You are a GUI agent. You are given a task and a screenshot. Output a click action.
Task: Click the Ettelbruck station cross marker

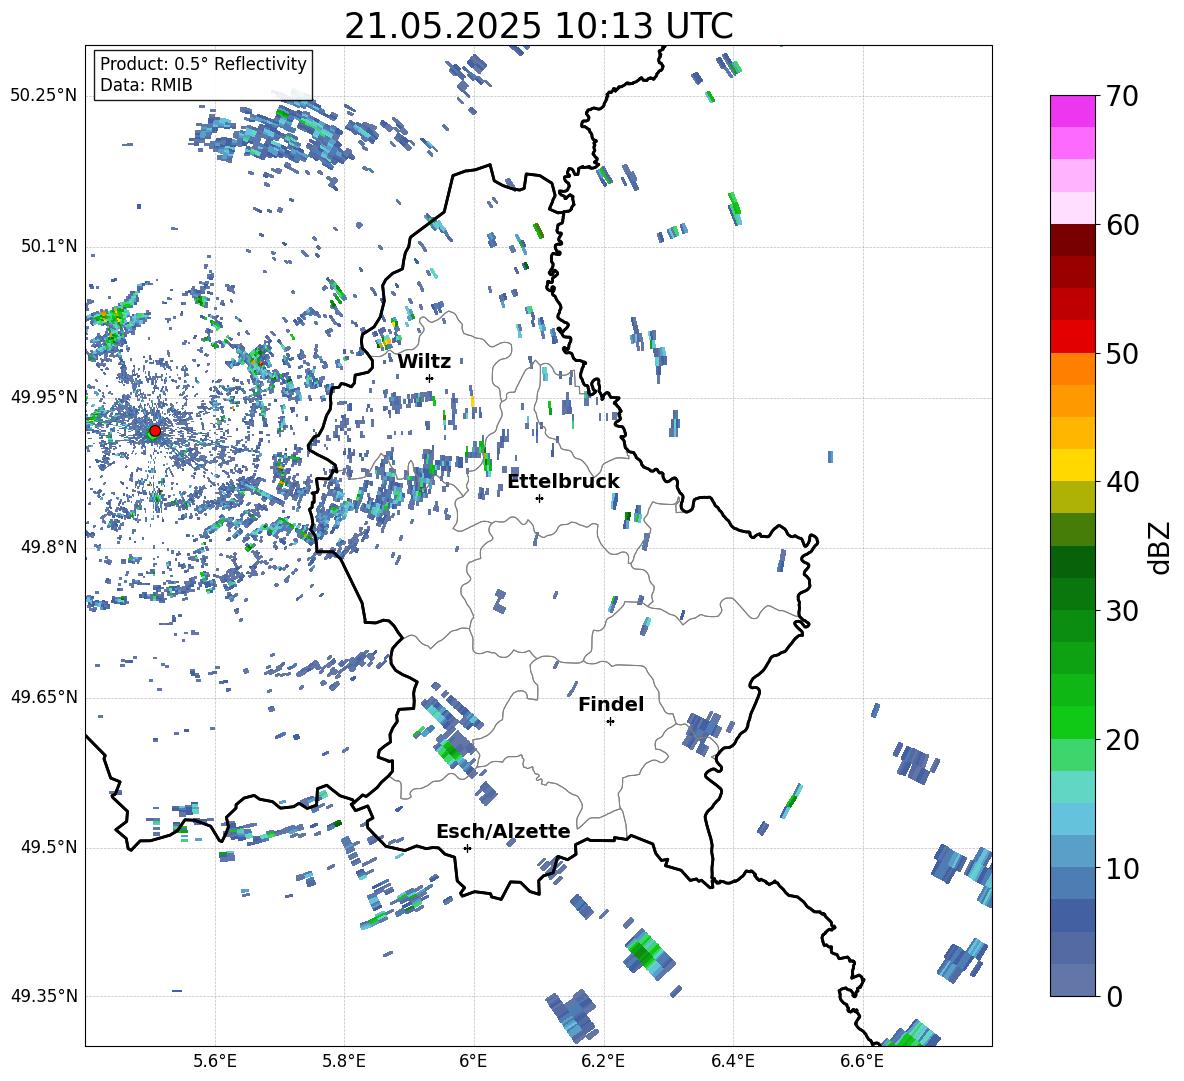click(539, 498)
